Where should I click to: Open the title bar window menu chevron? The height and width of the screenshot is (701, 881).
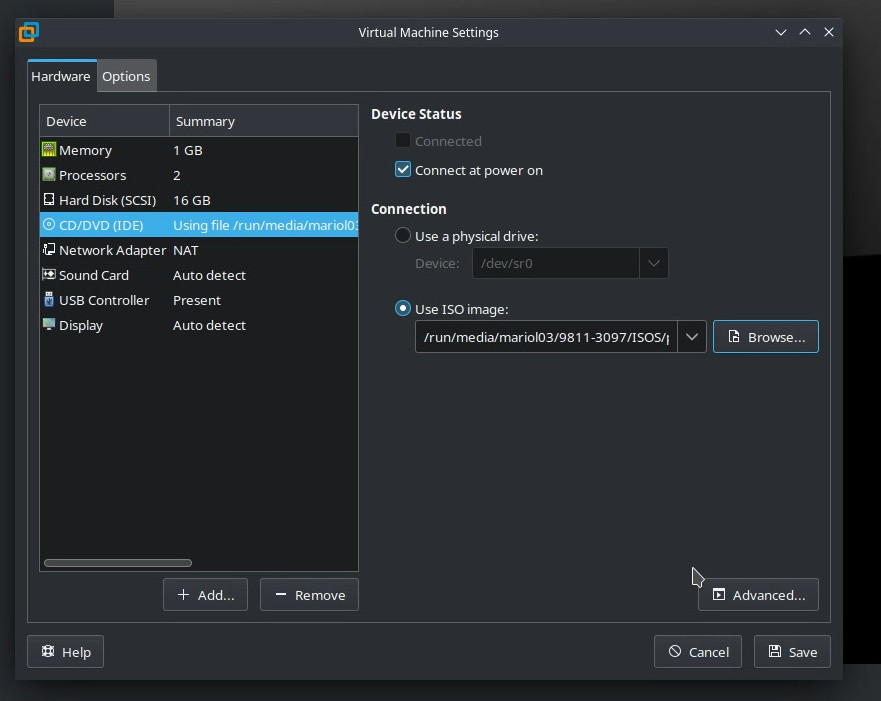pyautogui.click(x=781, y=32)
